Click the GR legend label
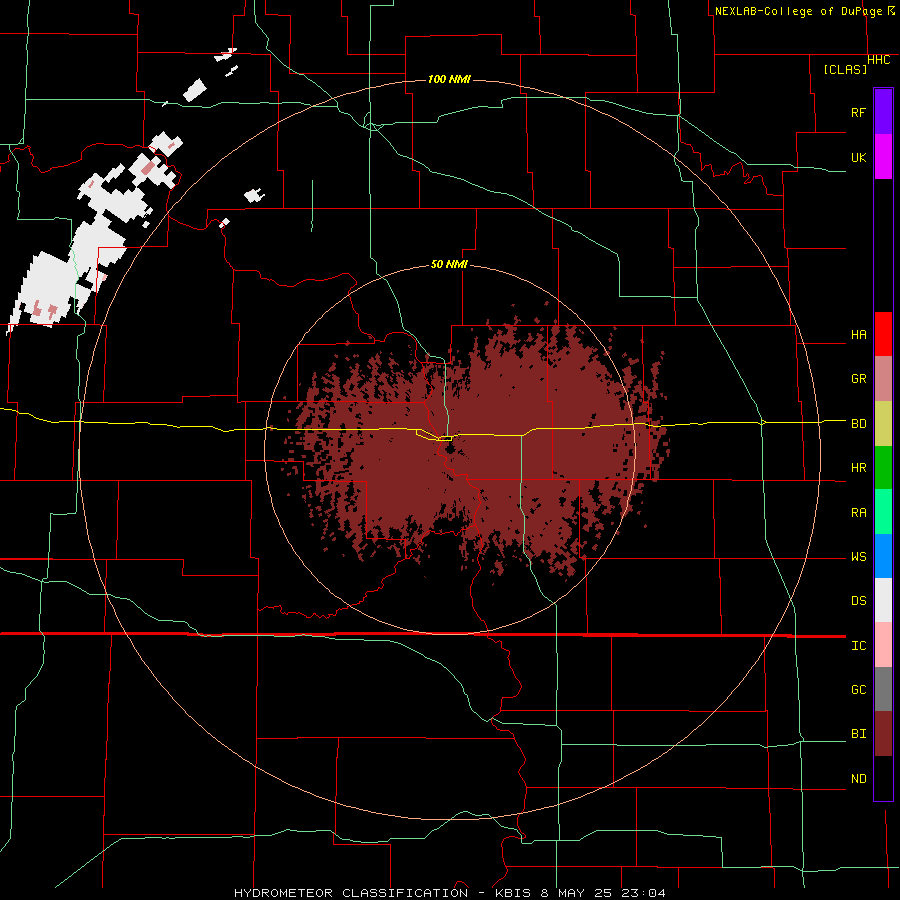This screenshot has width=900, height=900. pyautogui.click(x=858, y=379)
